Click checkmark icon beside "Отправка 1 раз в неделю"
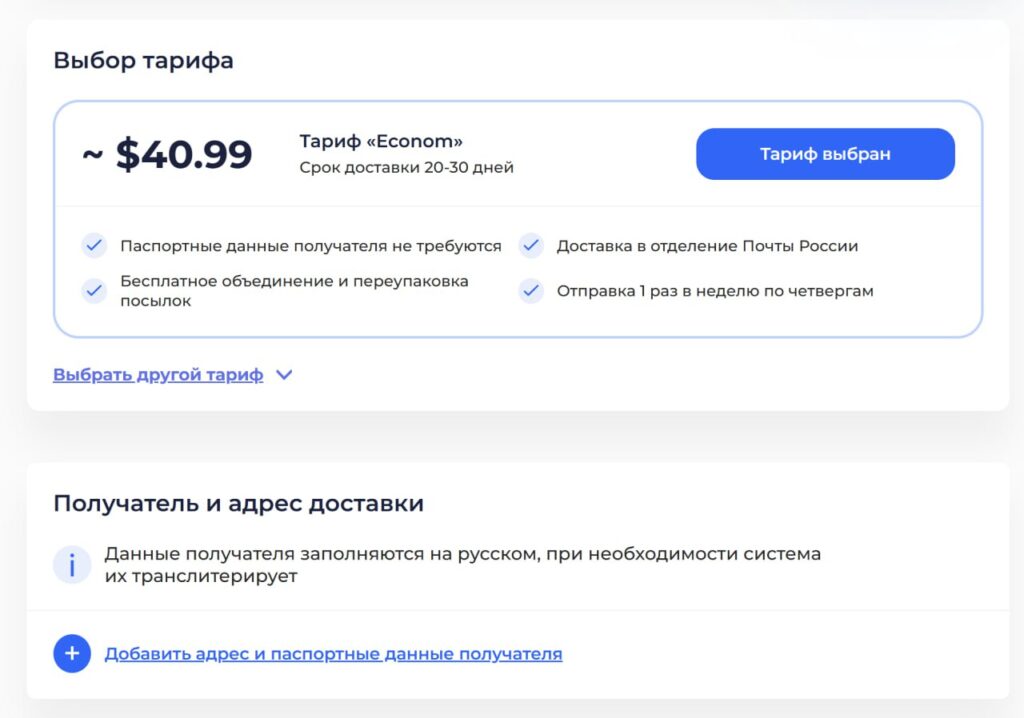1024x718 pixels. (x=531, y=291)
